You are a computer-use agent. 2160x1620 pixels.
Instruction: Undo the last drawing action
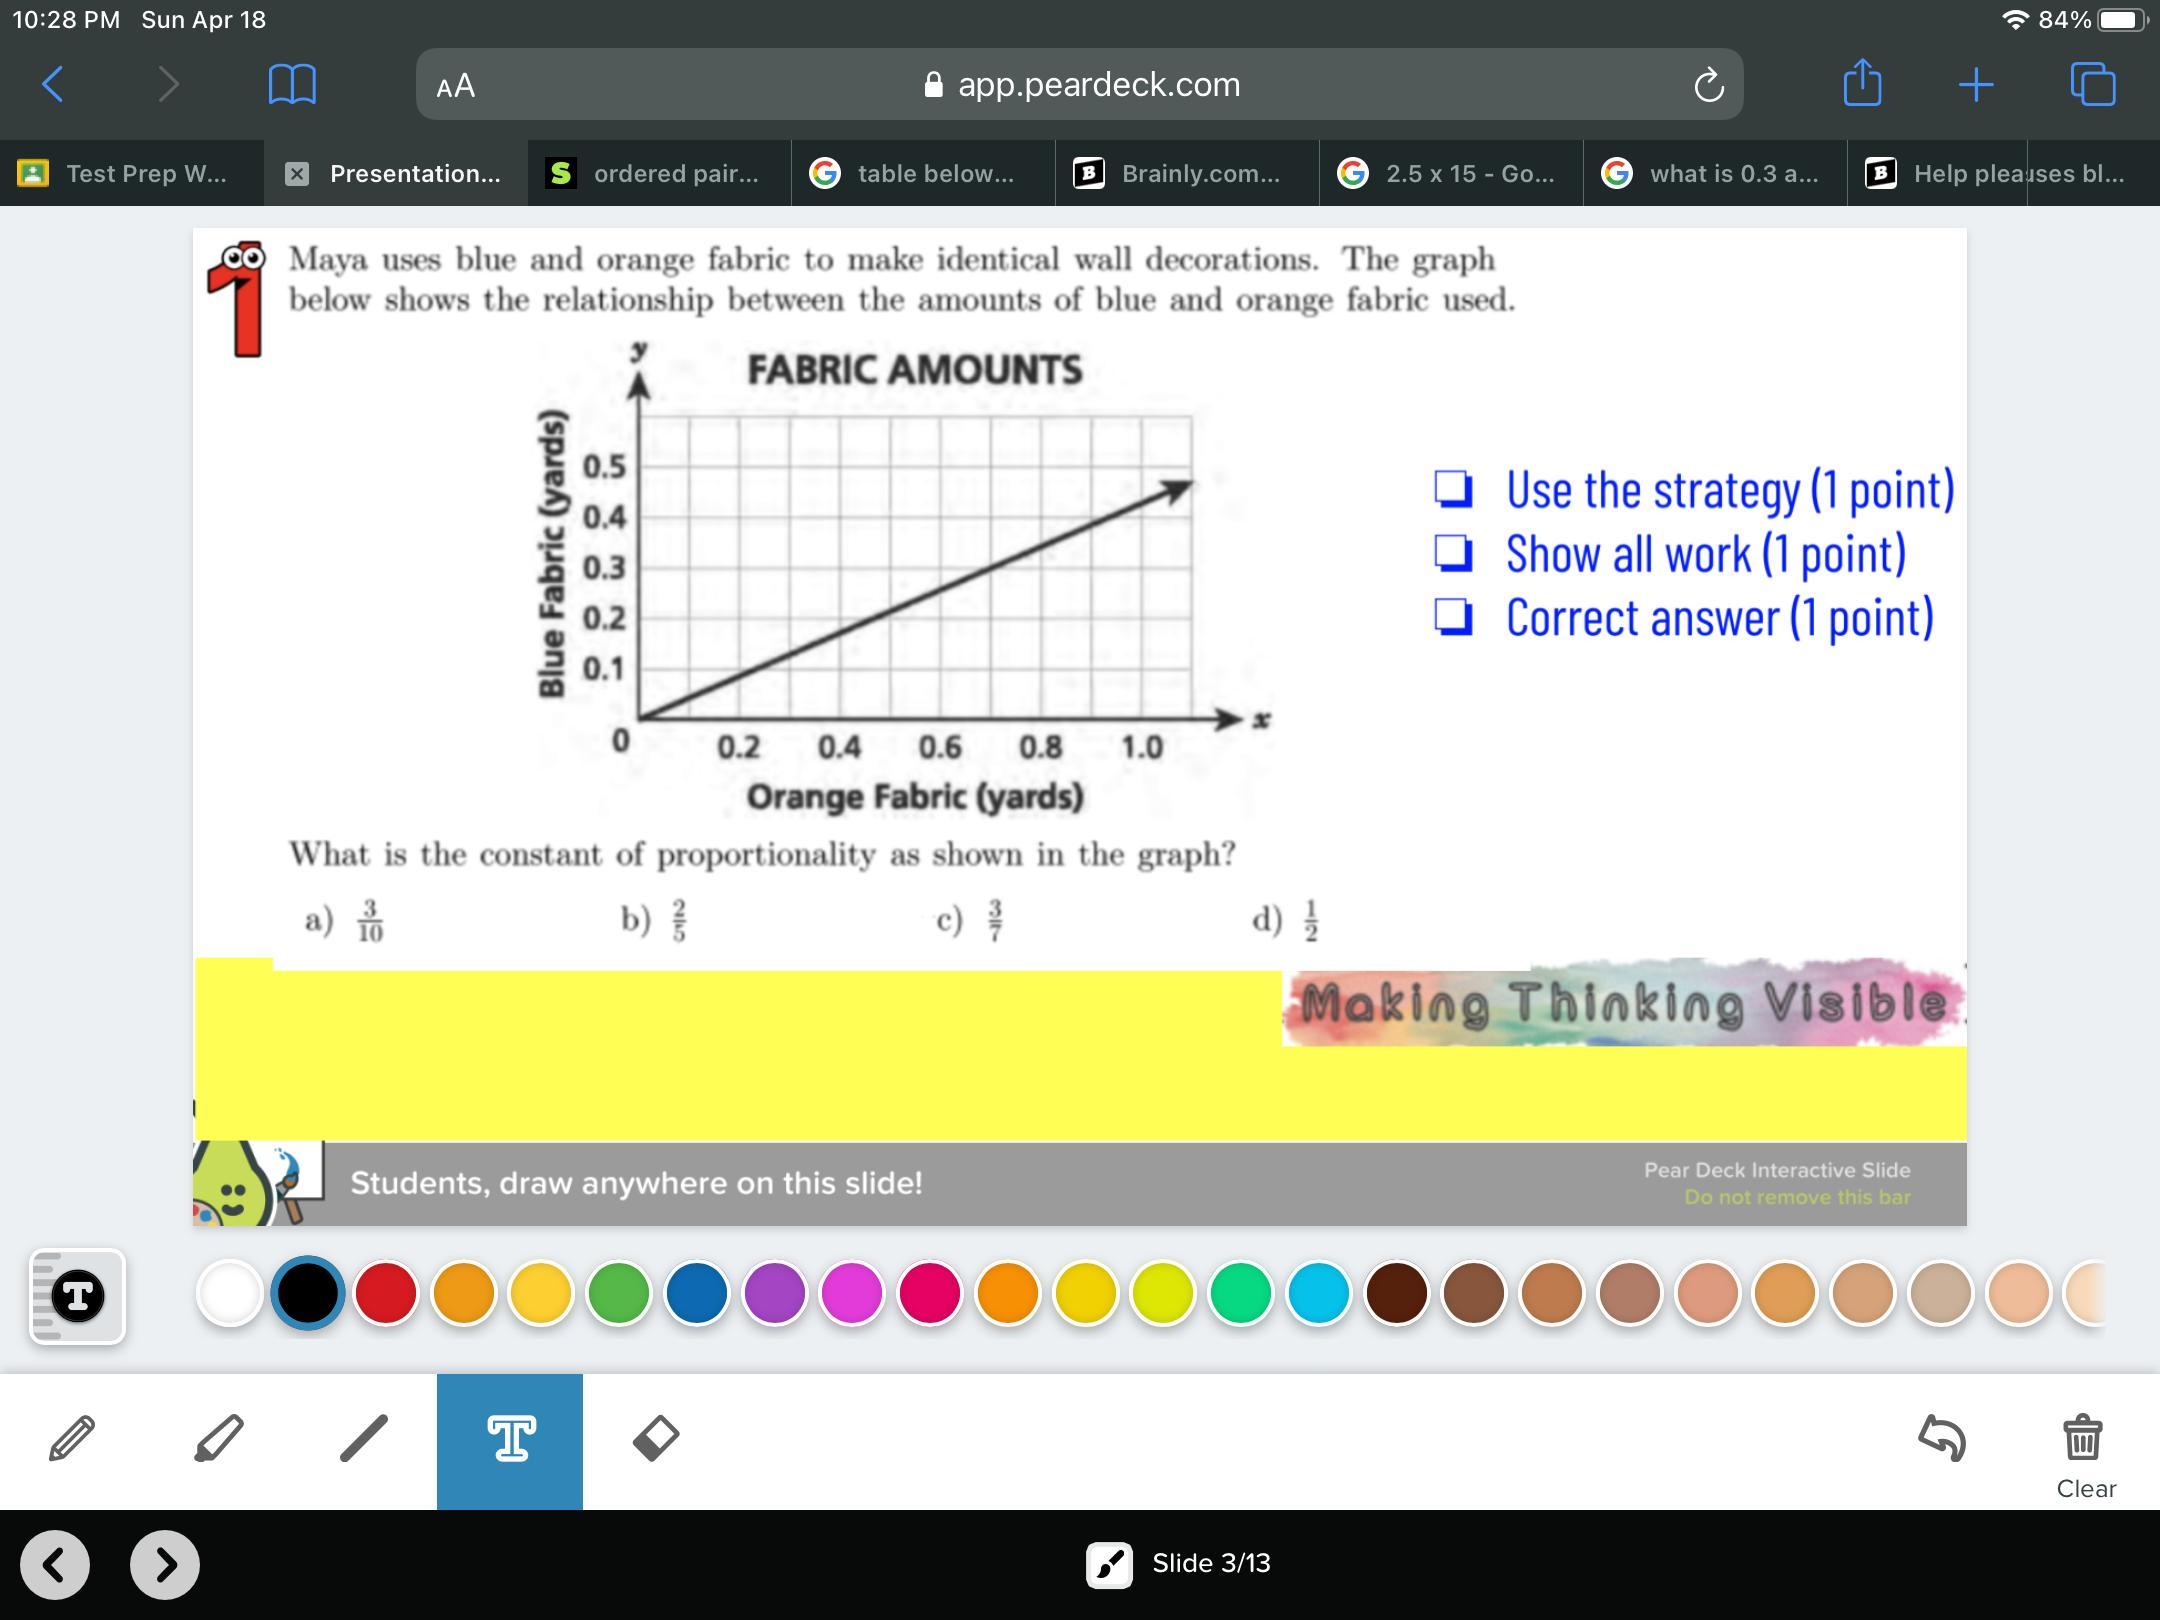tap(1942, 1438)
